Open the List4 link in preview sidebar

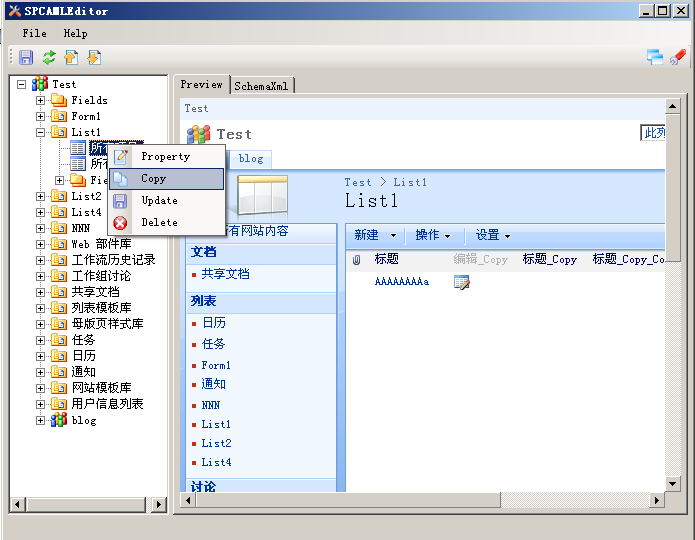pos(216,462)
